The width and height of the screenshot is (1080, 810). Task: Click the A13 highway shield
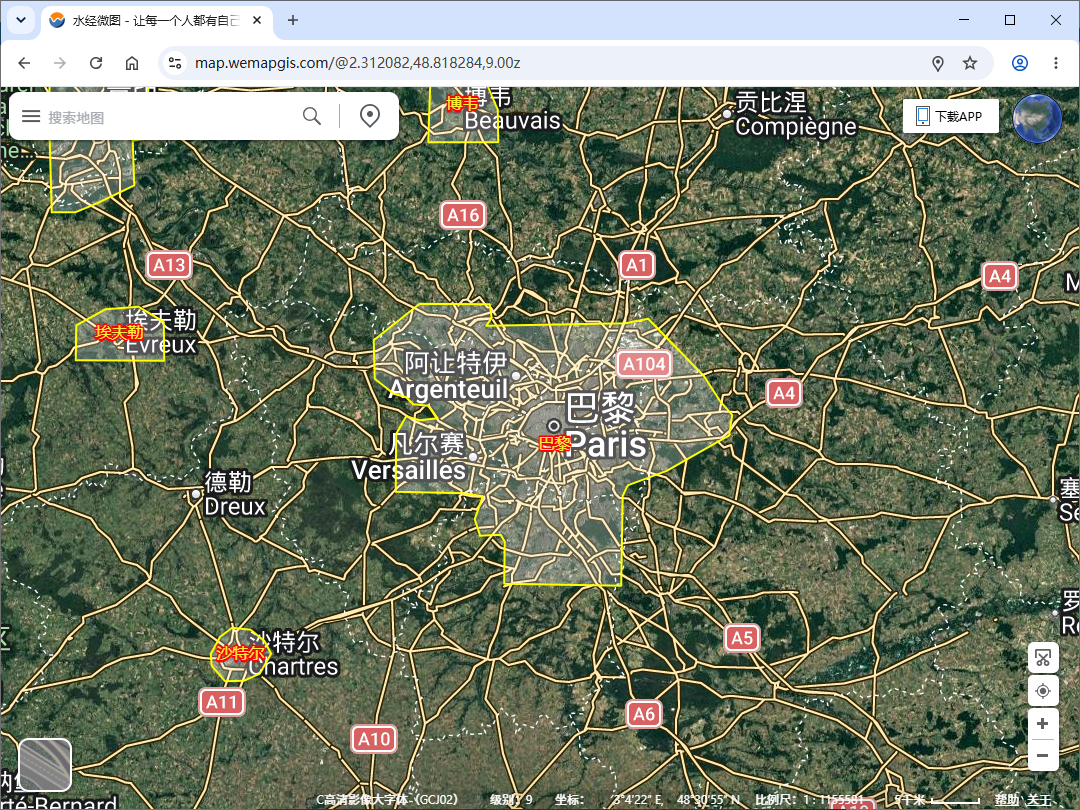pos(169,265)
